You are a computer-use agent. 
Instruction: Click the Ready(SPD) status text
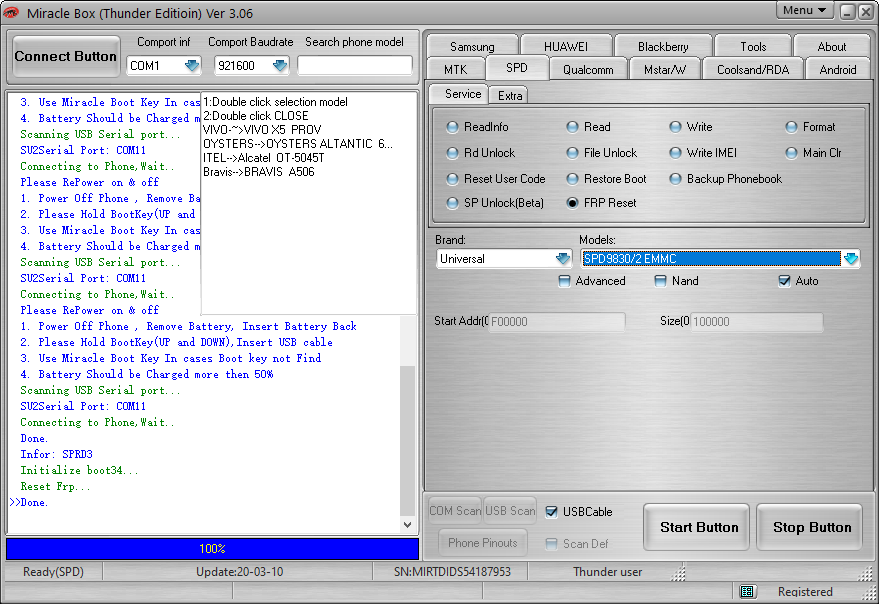coord(53,572)
